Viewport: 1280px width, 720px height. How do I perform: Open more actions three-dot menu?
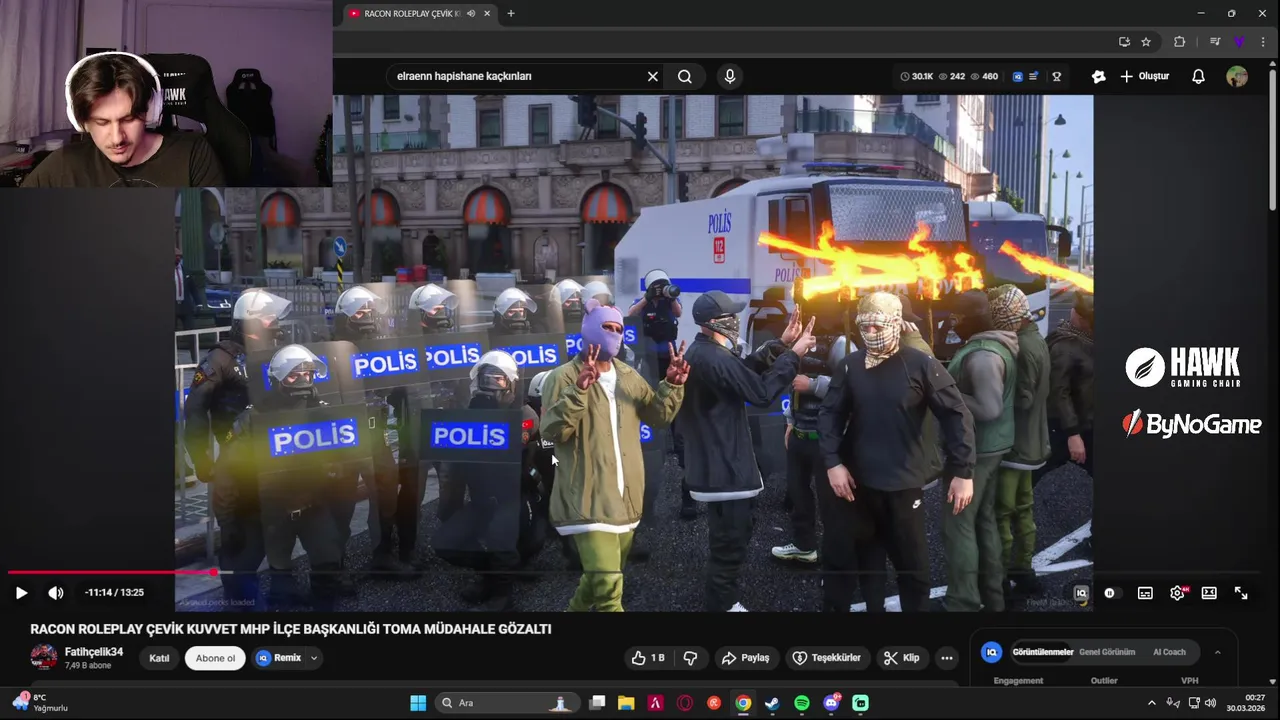[x=947, y=658]
